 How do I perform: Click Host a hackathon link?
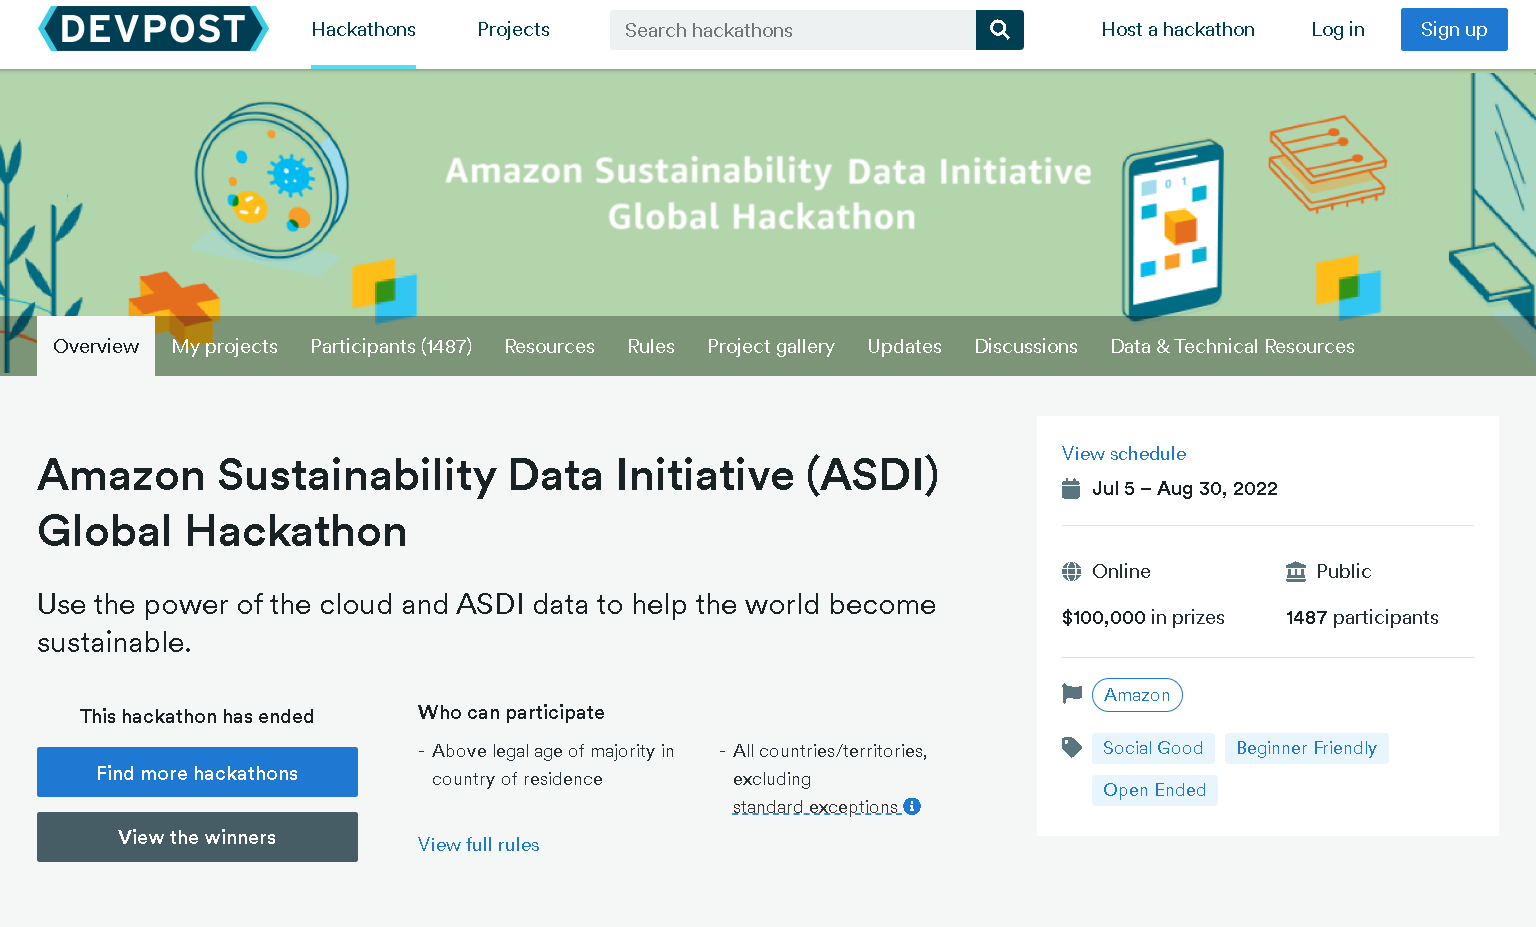tap(1178, 30)
